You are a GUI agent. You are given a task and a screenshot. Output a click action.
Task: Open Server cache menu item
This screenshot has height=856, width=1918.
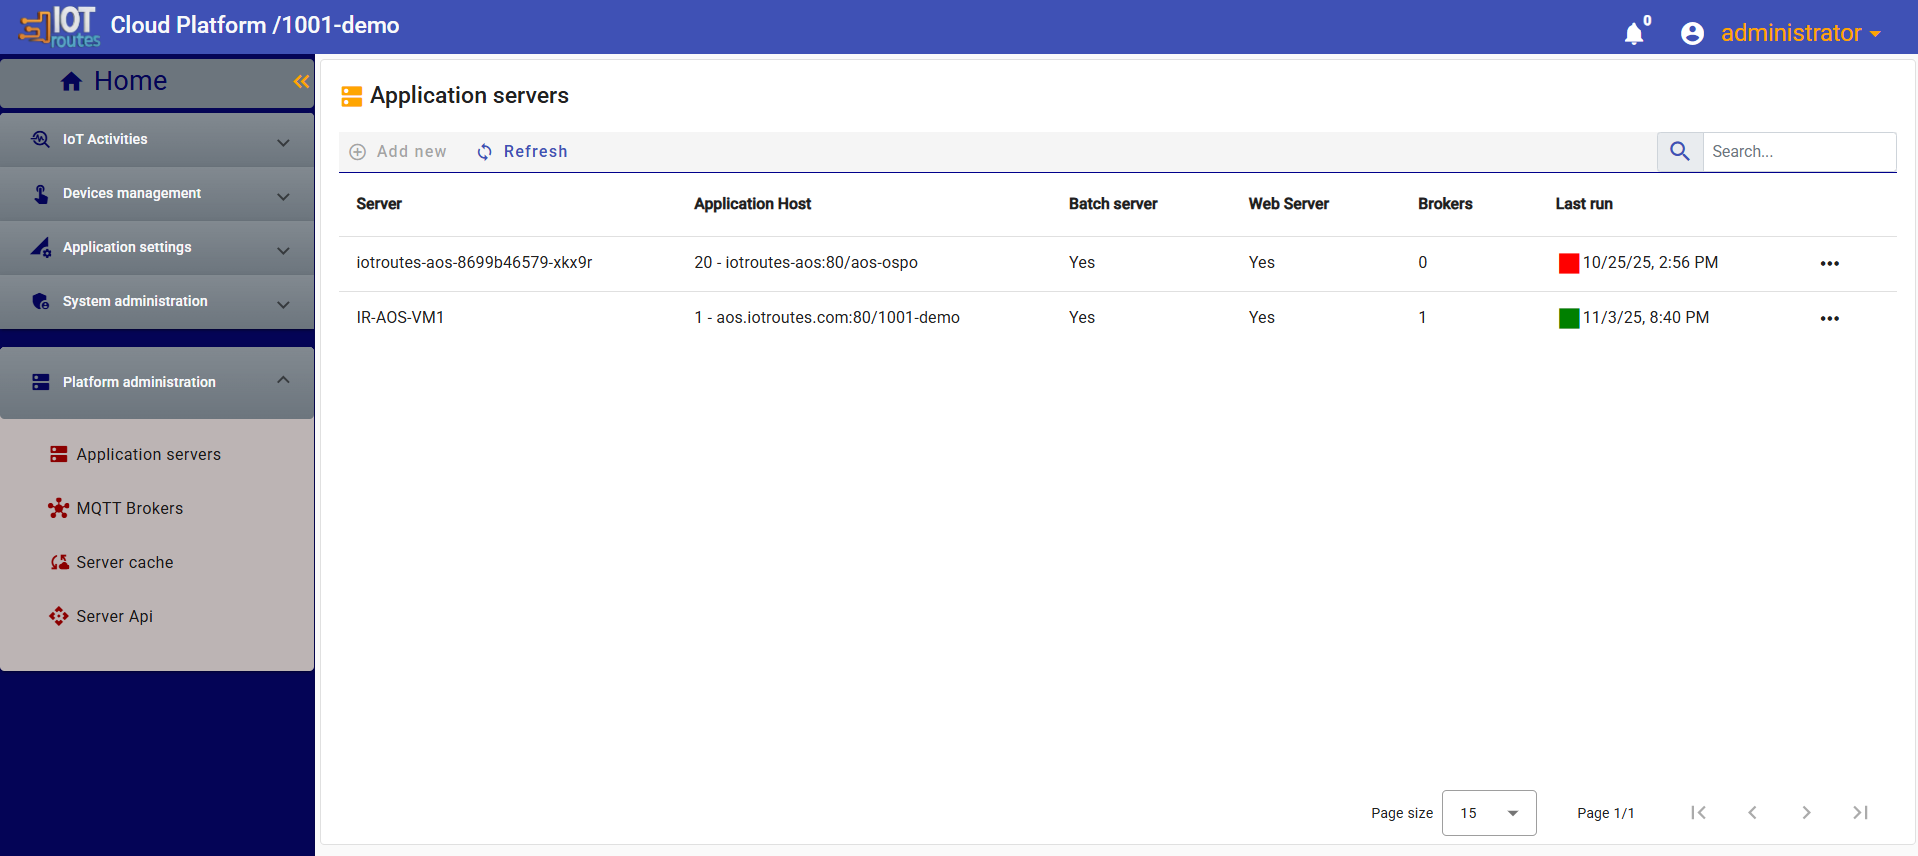[125, 562]
